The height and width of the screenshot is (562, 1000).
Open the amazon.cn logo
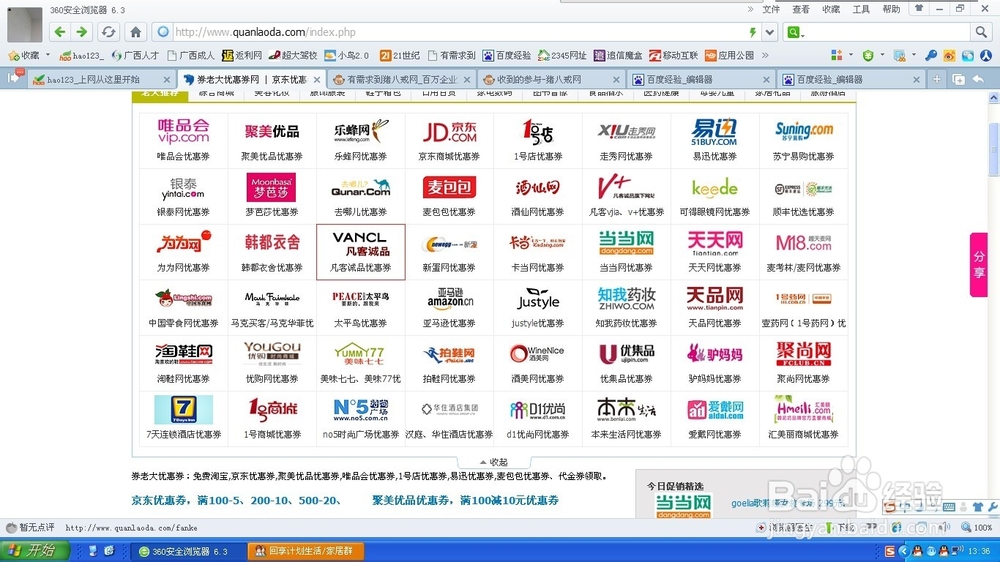coord(450,299)
